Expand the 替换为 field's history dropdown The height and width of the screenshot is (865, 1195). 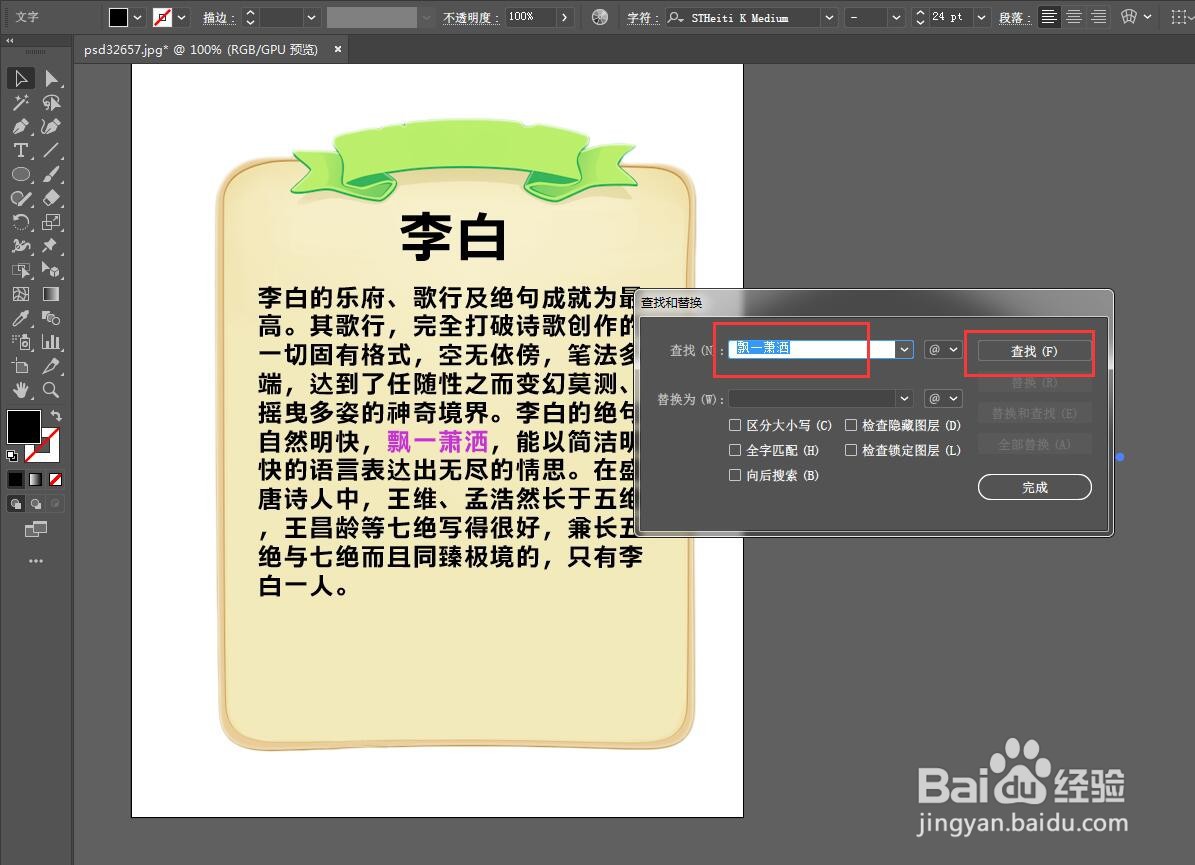pos(904,398)
